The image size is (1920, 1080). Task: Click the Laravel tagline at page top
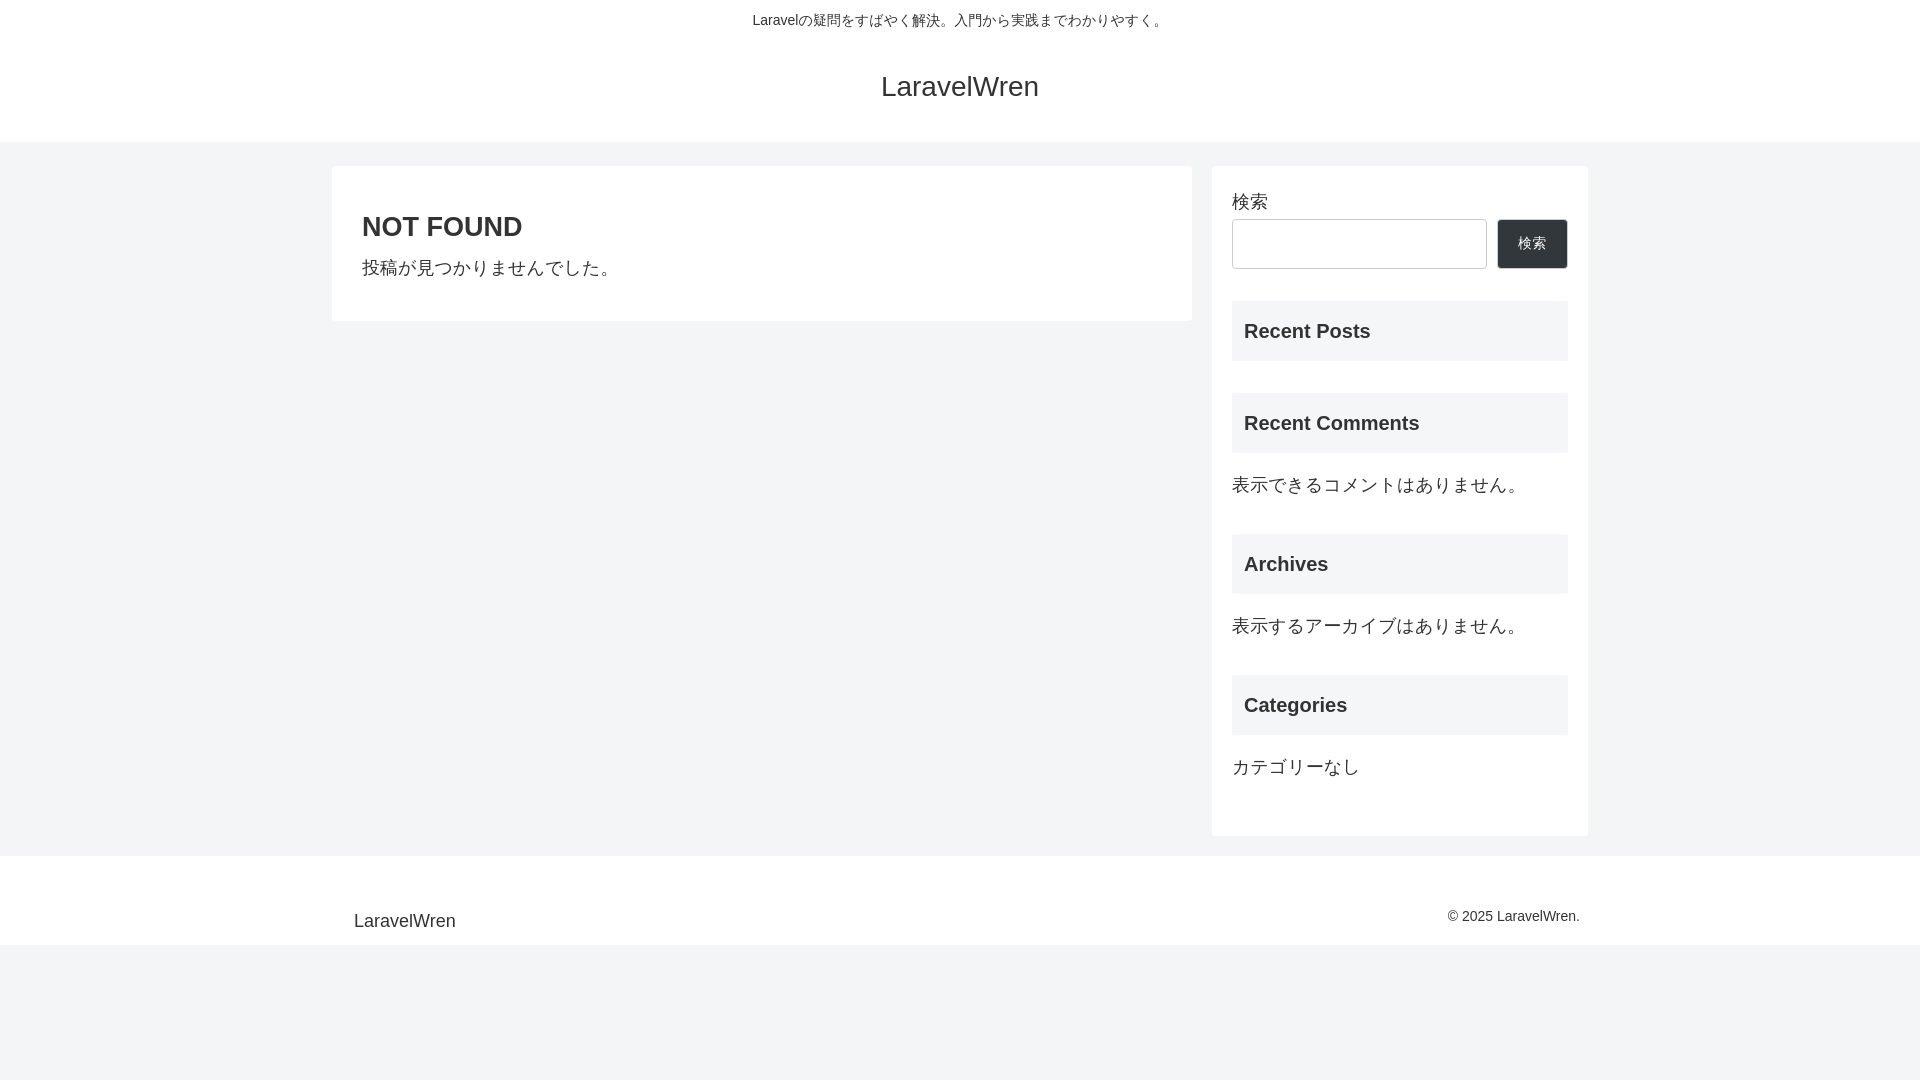(959, 20)
